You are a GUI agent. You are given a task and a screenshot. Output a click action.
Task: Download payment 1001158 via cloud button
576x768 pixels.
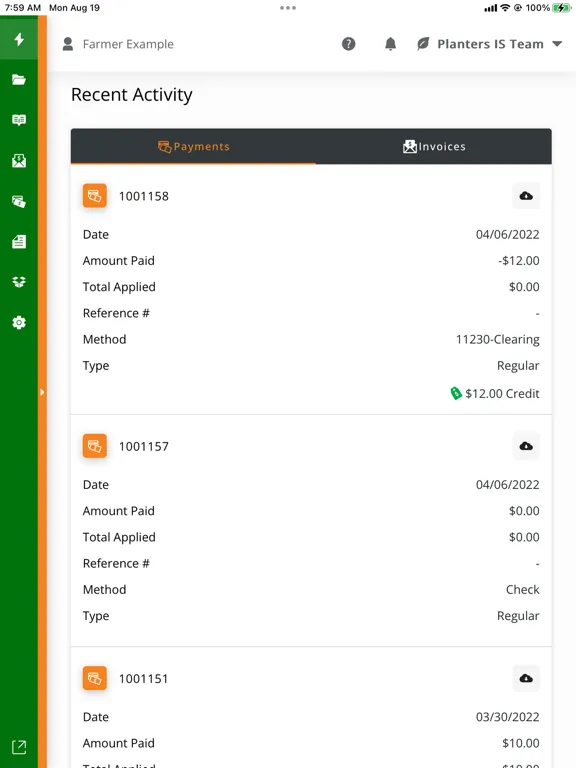click(x=526, y=196)
